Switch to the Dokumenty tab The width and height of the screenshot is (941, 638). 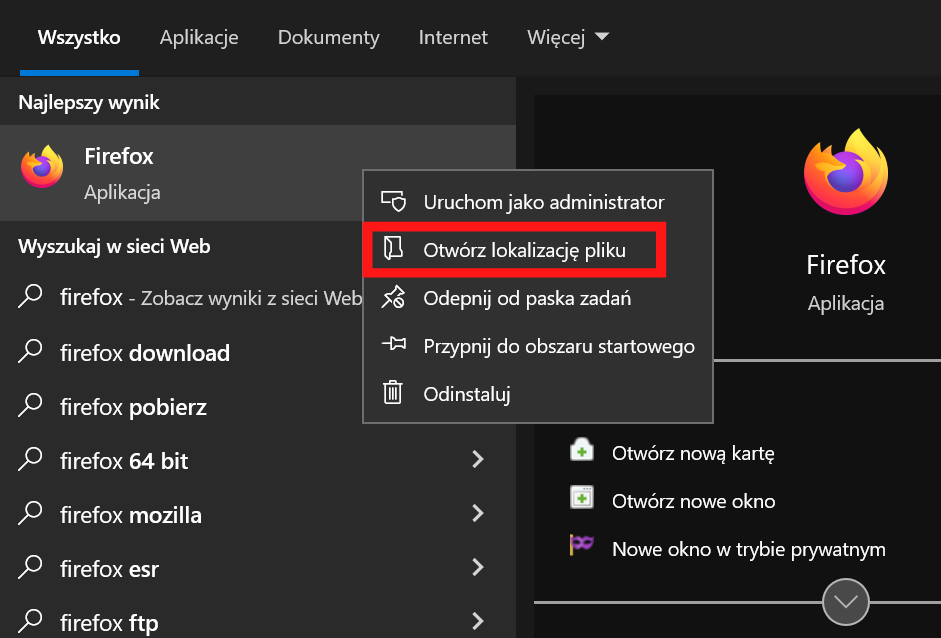point(328,37)
